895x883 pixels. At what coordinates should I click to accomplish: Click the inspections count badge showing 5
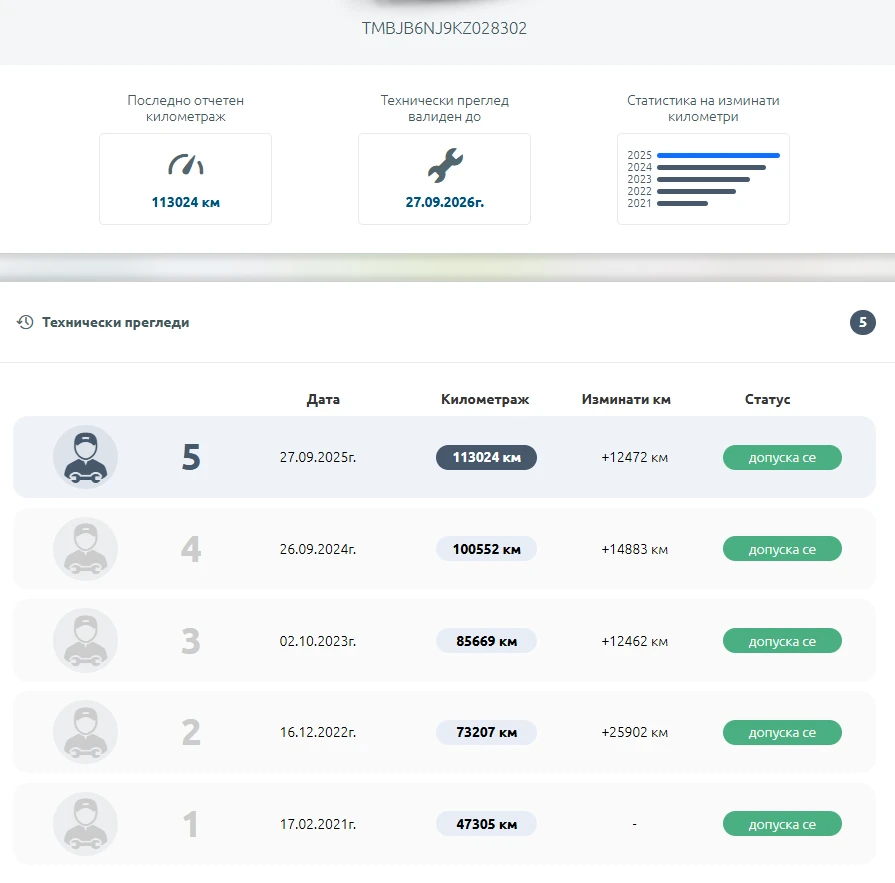pos(862,322)
